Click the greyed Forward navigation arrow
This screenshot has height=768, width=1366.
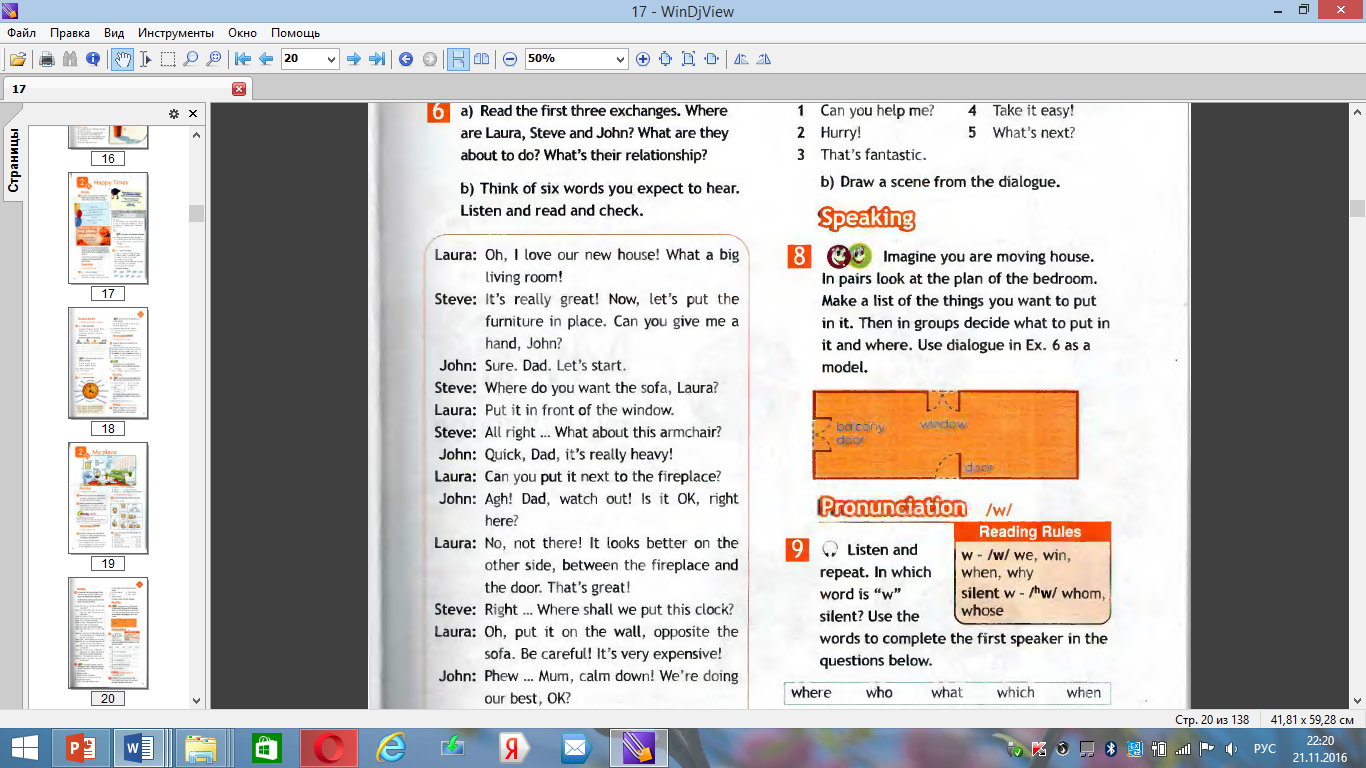[x=430, y=59]
